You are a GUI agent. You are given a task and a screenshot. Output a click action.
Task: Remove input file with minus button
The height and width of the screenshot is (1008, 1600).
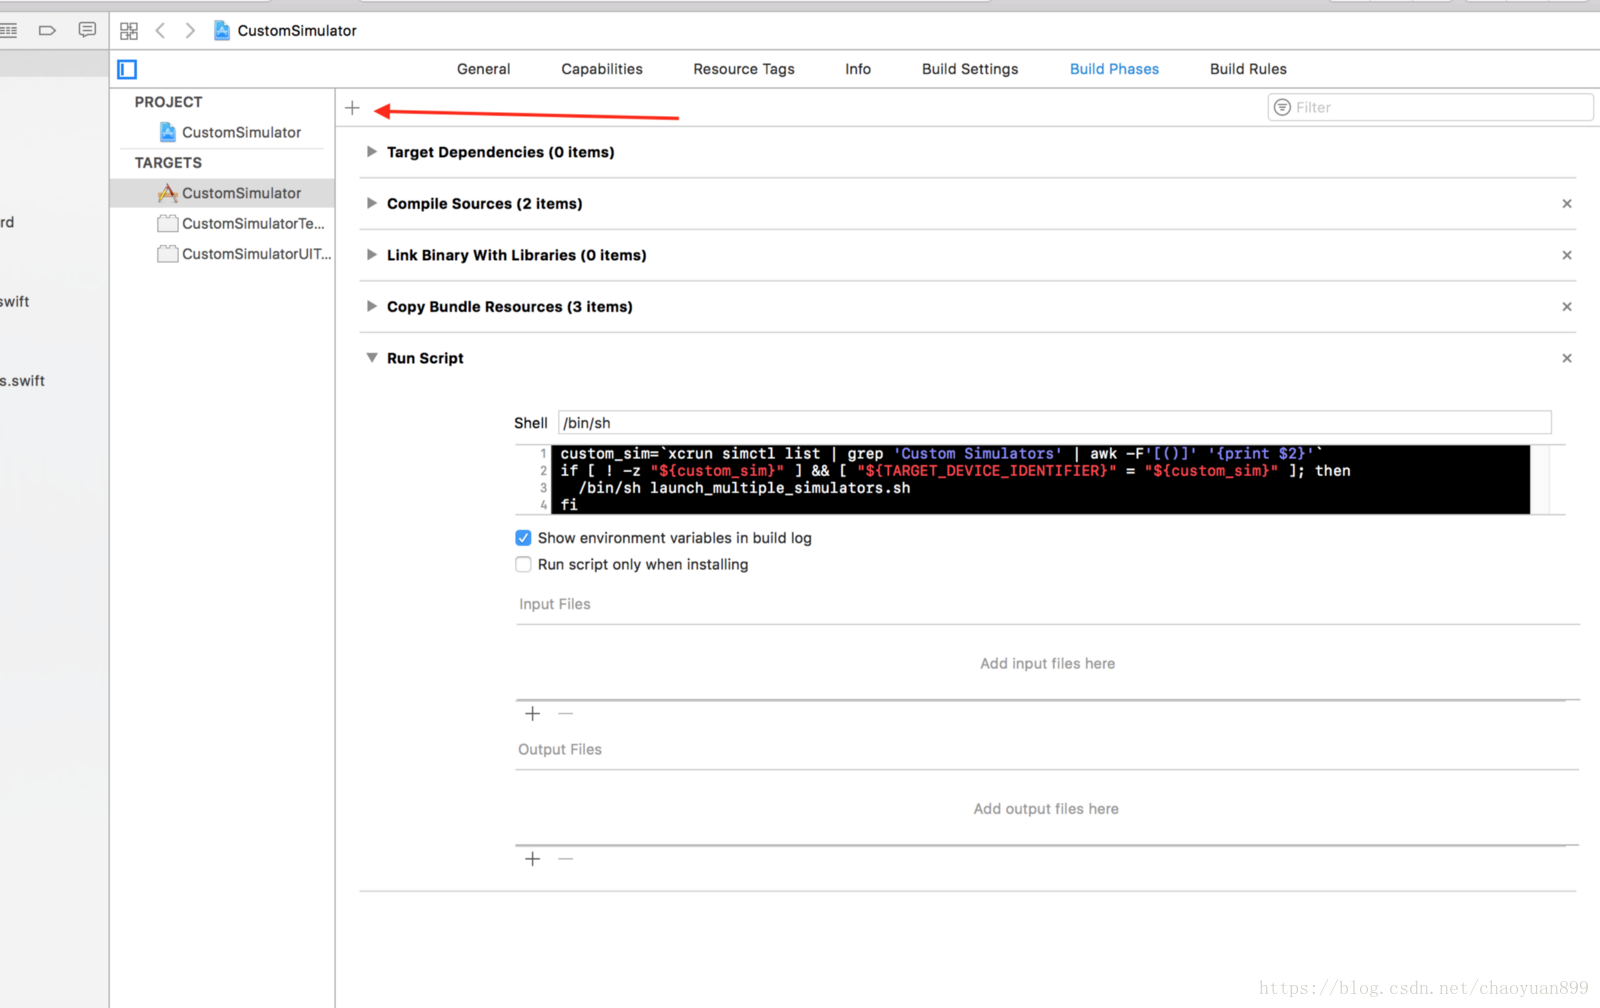(566, 714)
